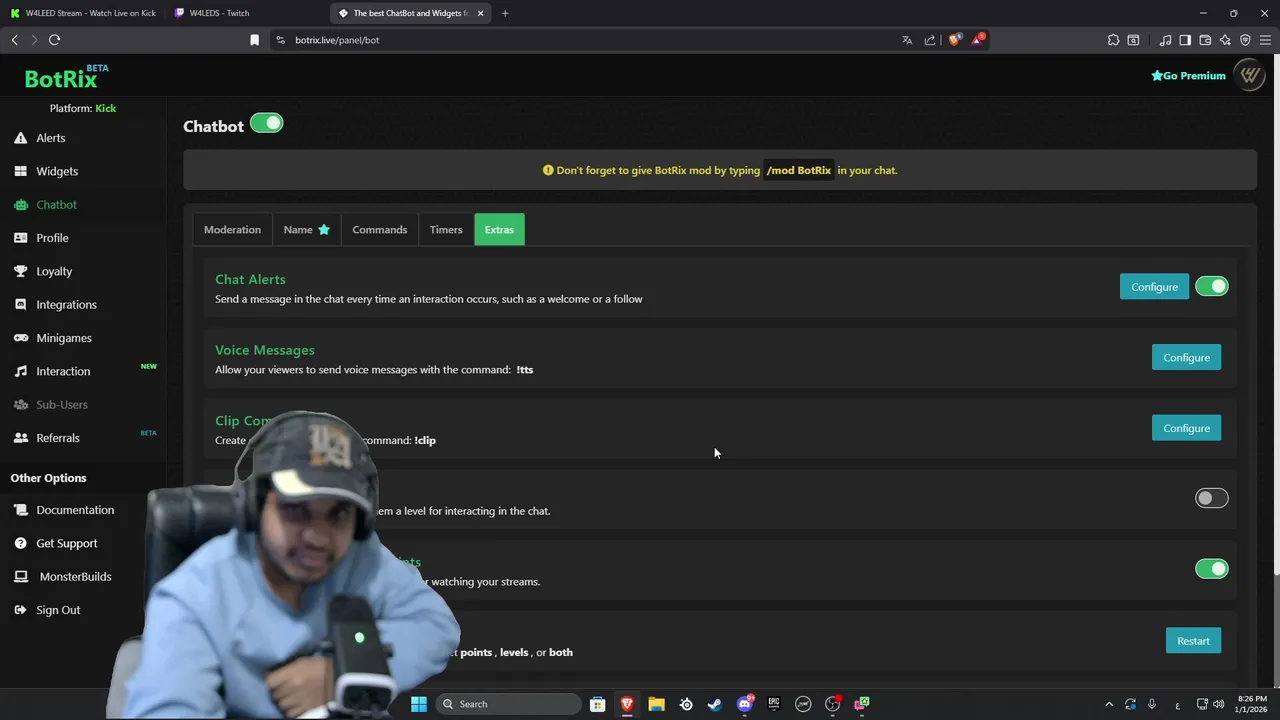Switch to the Moderation tab
Viewport: 1280px width, 720px height.
pos(232,230)
